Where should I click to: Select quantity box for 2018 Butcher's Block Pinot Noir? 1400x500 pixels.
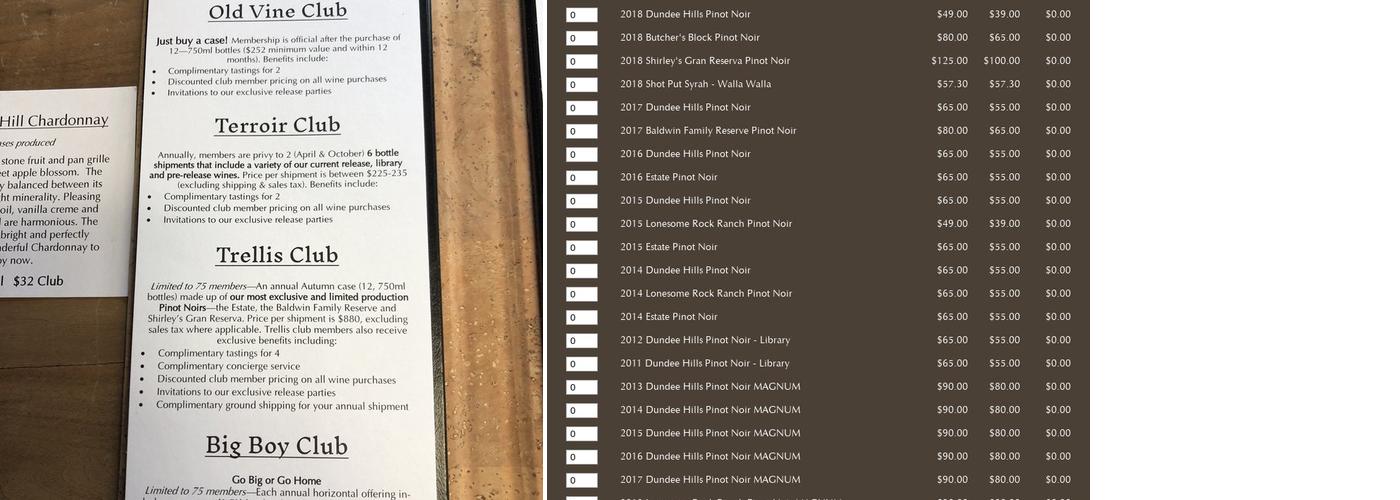pyautogui.click(x=581, y=38)
